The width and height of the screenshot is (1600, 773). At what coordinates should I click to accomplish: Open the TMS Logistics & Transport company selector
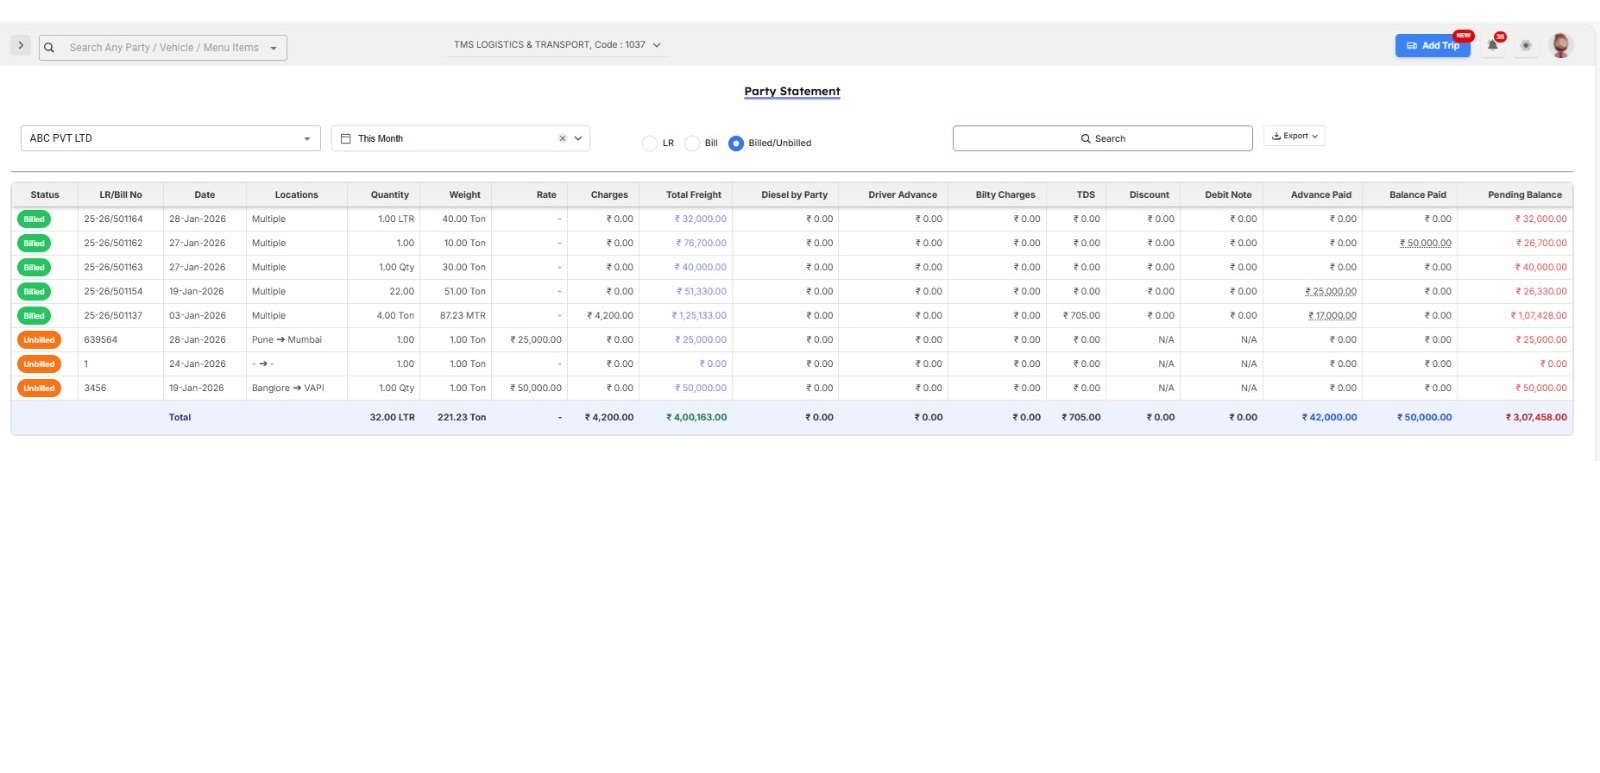(557, 45)
